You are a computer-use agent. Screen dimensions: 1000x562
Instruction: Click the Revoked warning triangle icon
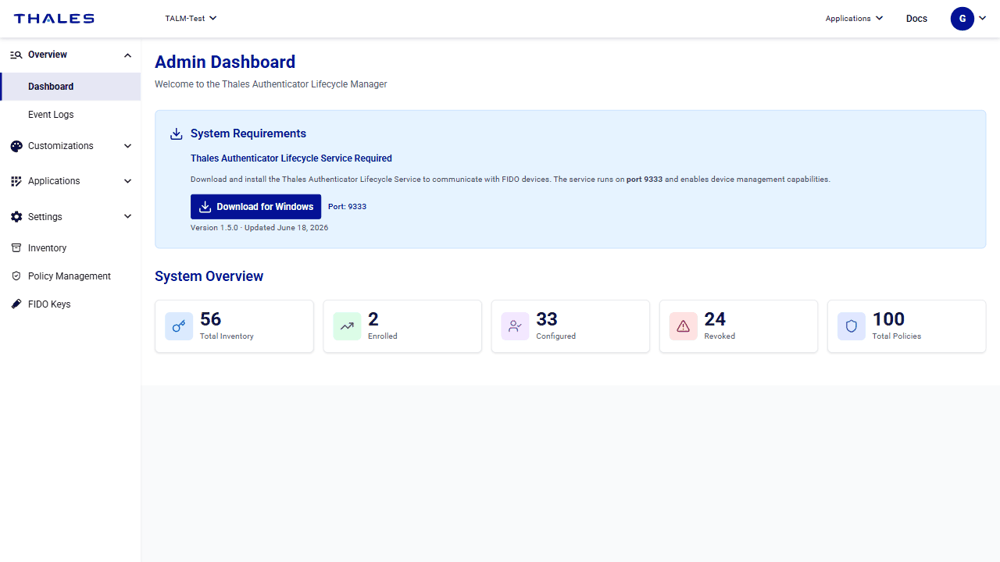click(683, 326)
